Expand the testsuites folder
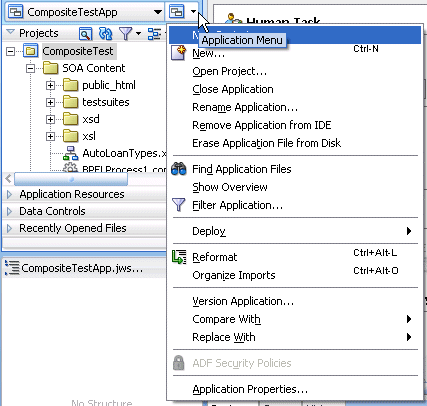This screenshot has width=427, height=406. coord(50,102)
